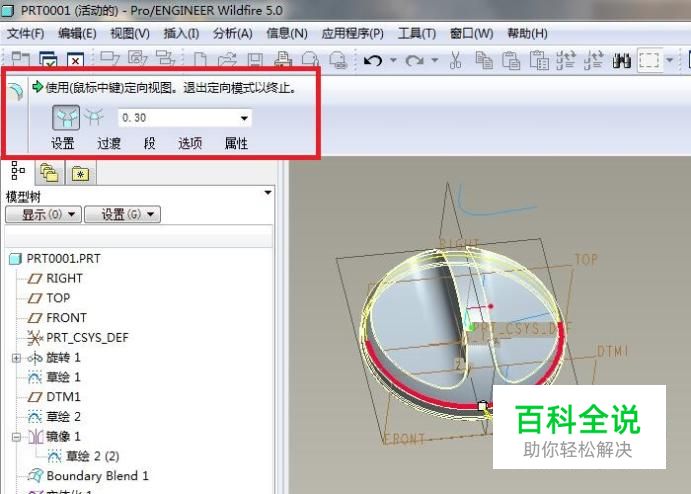Select the RIGHT datum plane in tree
The width and height of the screenshot is (691, 494).
click(x=56, y=279)
